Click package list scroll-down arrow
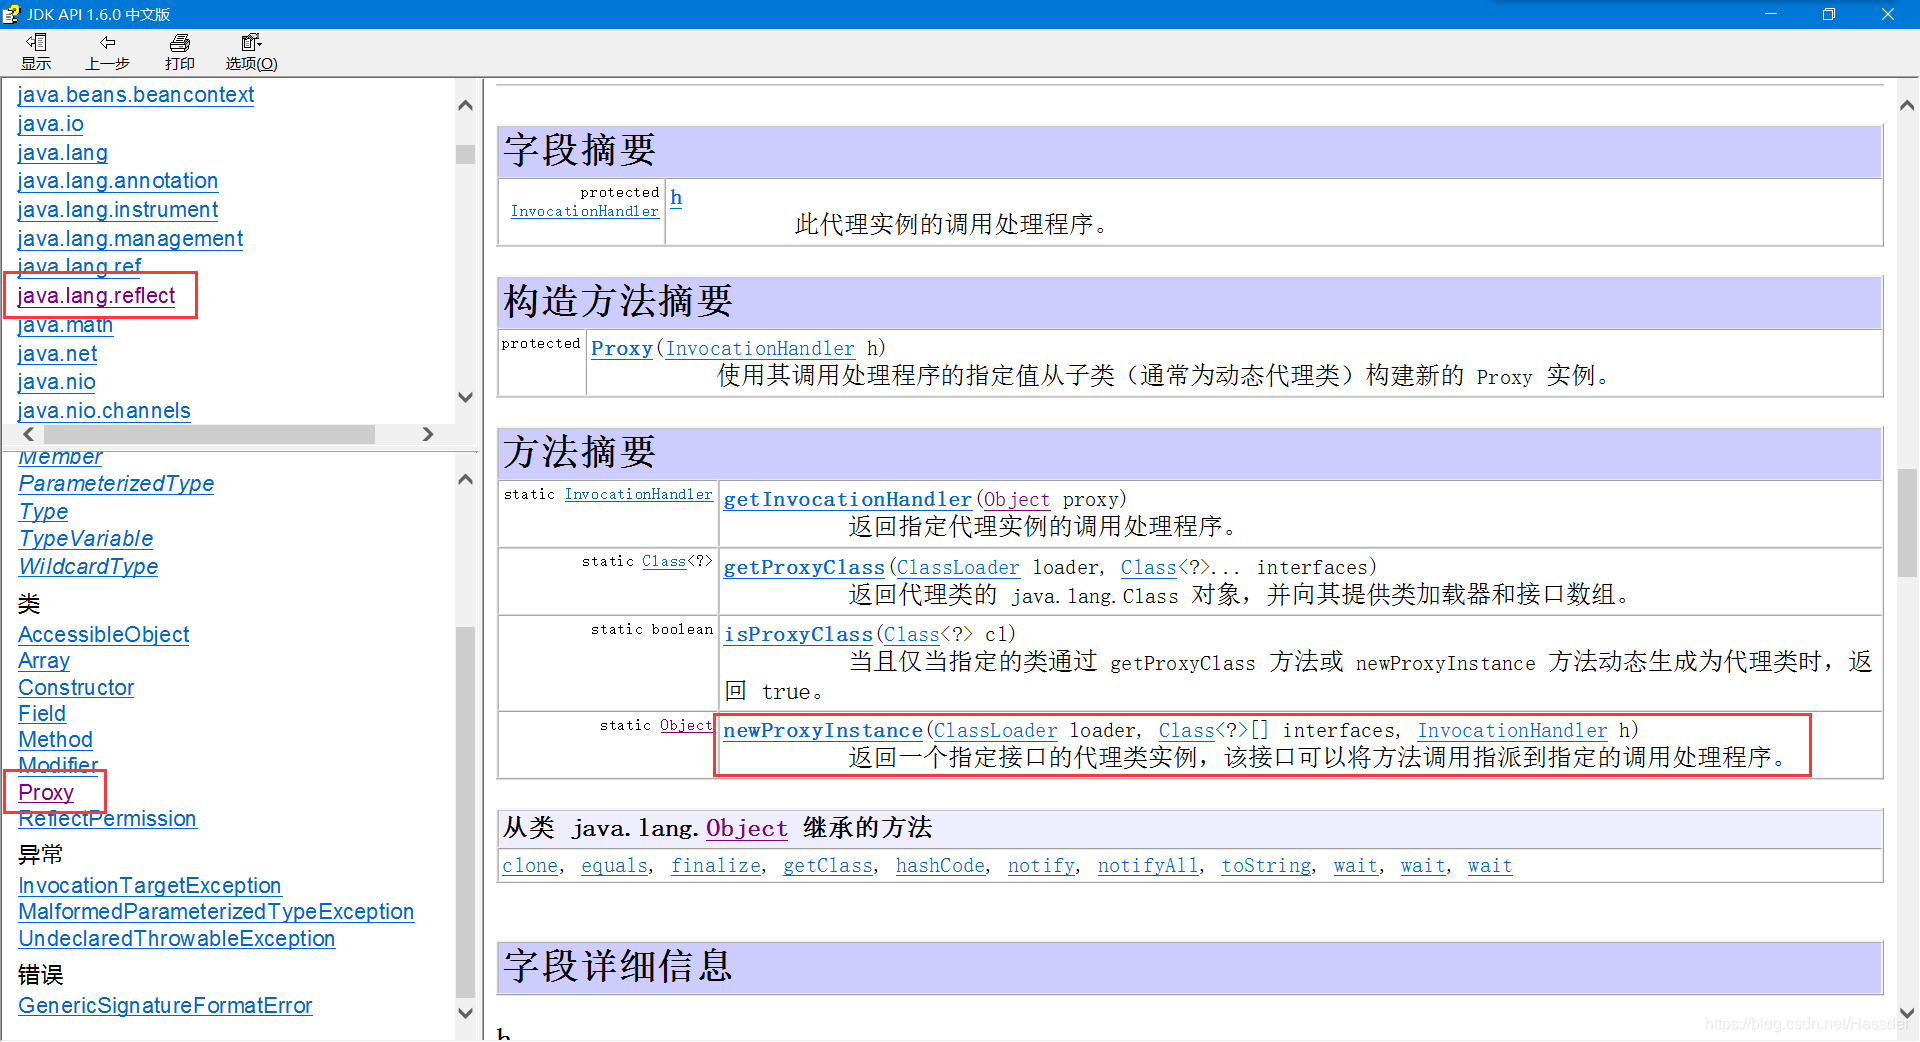This screenshot has width=1920, height=1042. [x=465, y=397]
